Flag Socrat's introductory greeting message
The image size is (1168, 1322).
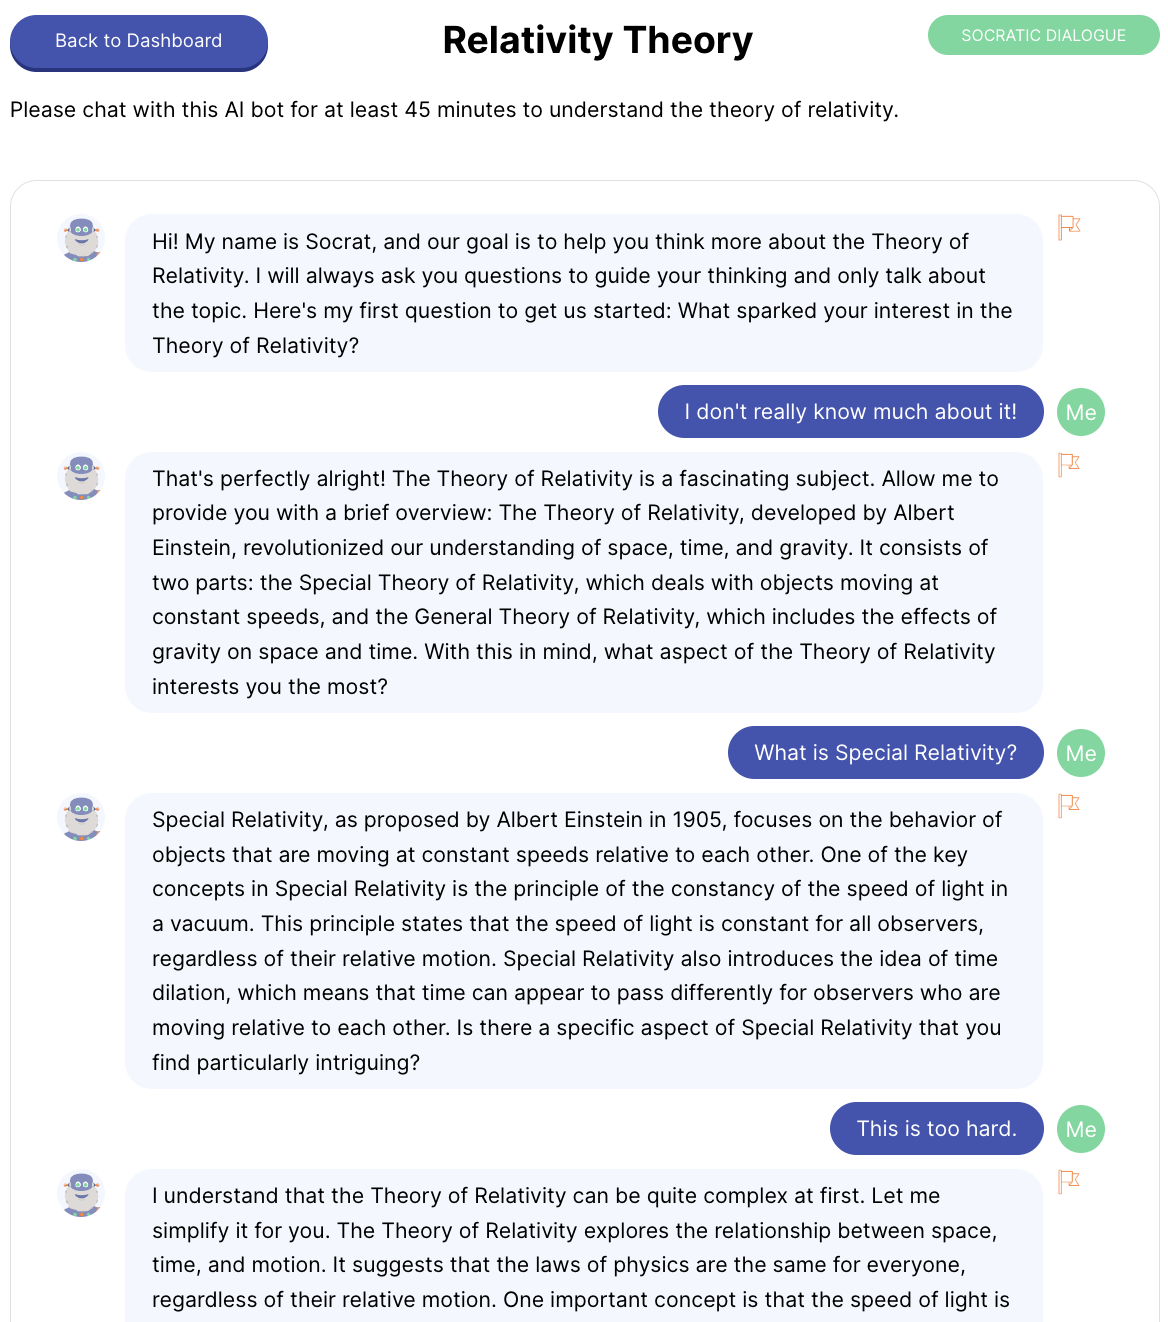[1069, 227]
